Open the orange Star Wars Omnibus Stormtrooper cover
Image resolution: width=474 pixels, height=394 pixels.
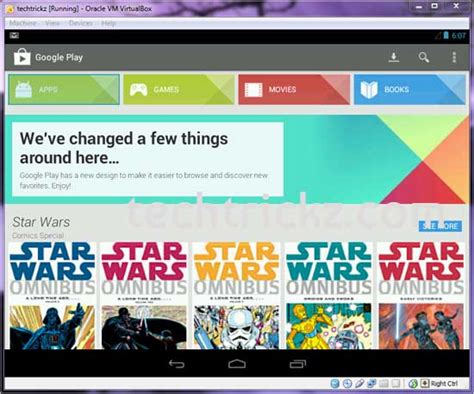[x=237, y=296]
